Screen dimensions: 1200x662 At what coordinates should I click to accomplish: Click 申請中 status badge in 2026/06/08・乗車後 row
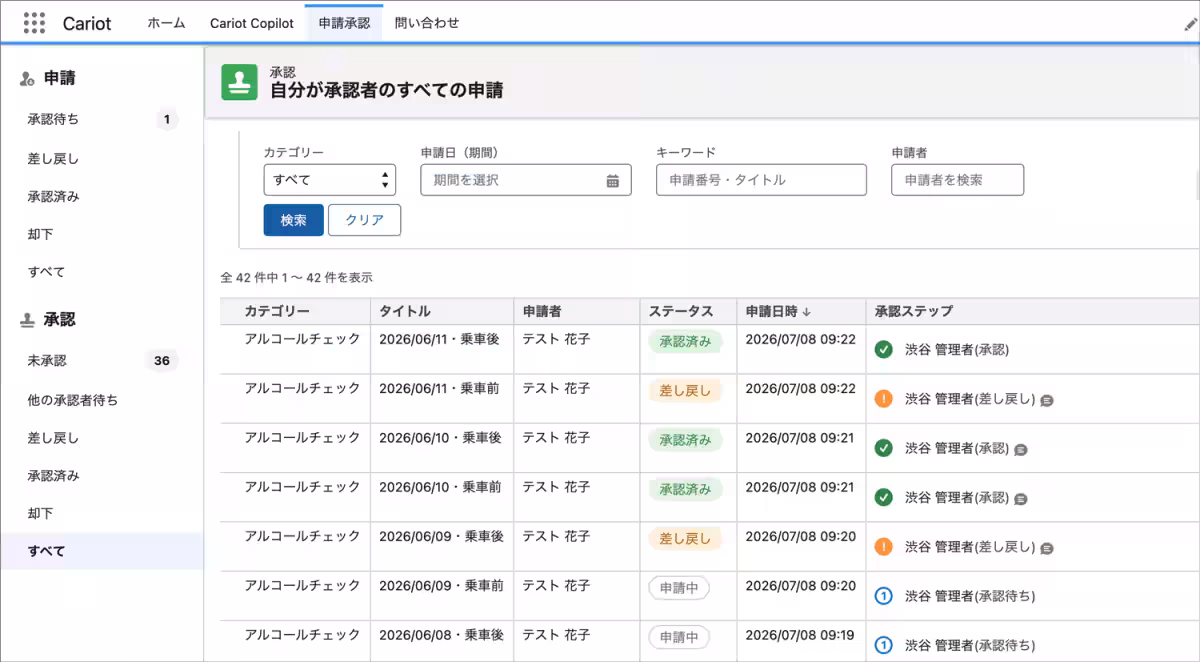click(679, 637)
